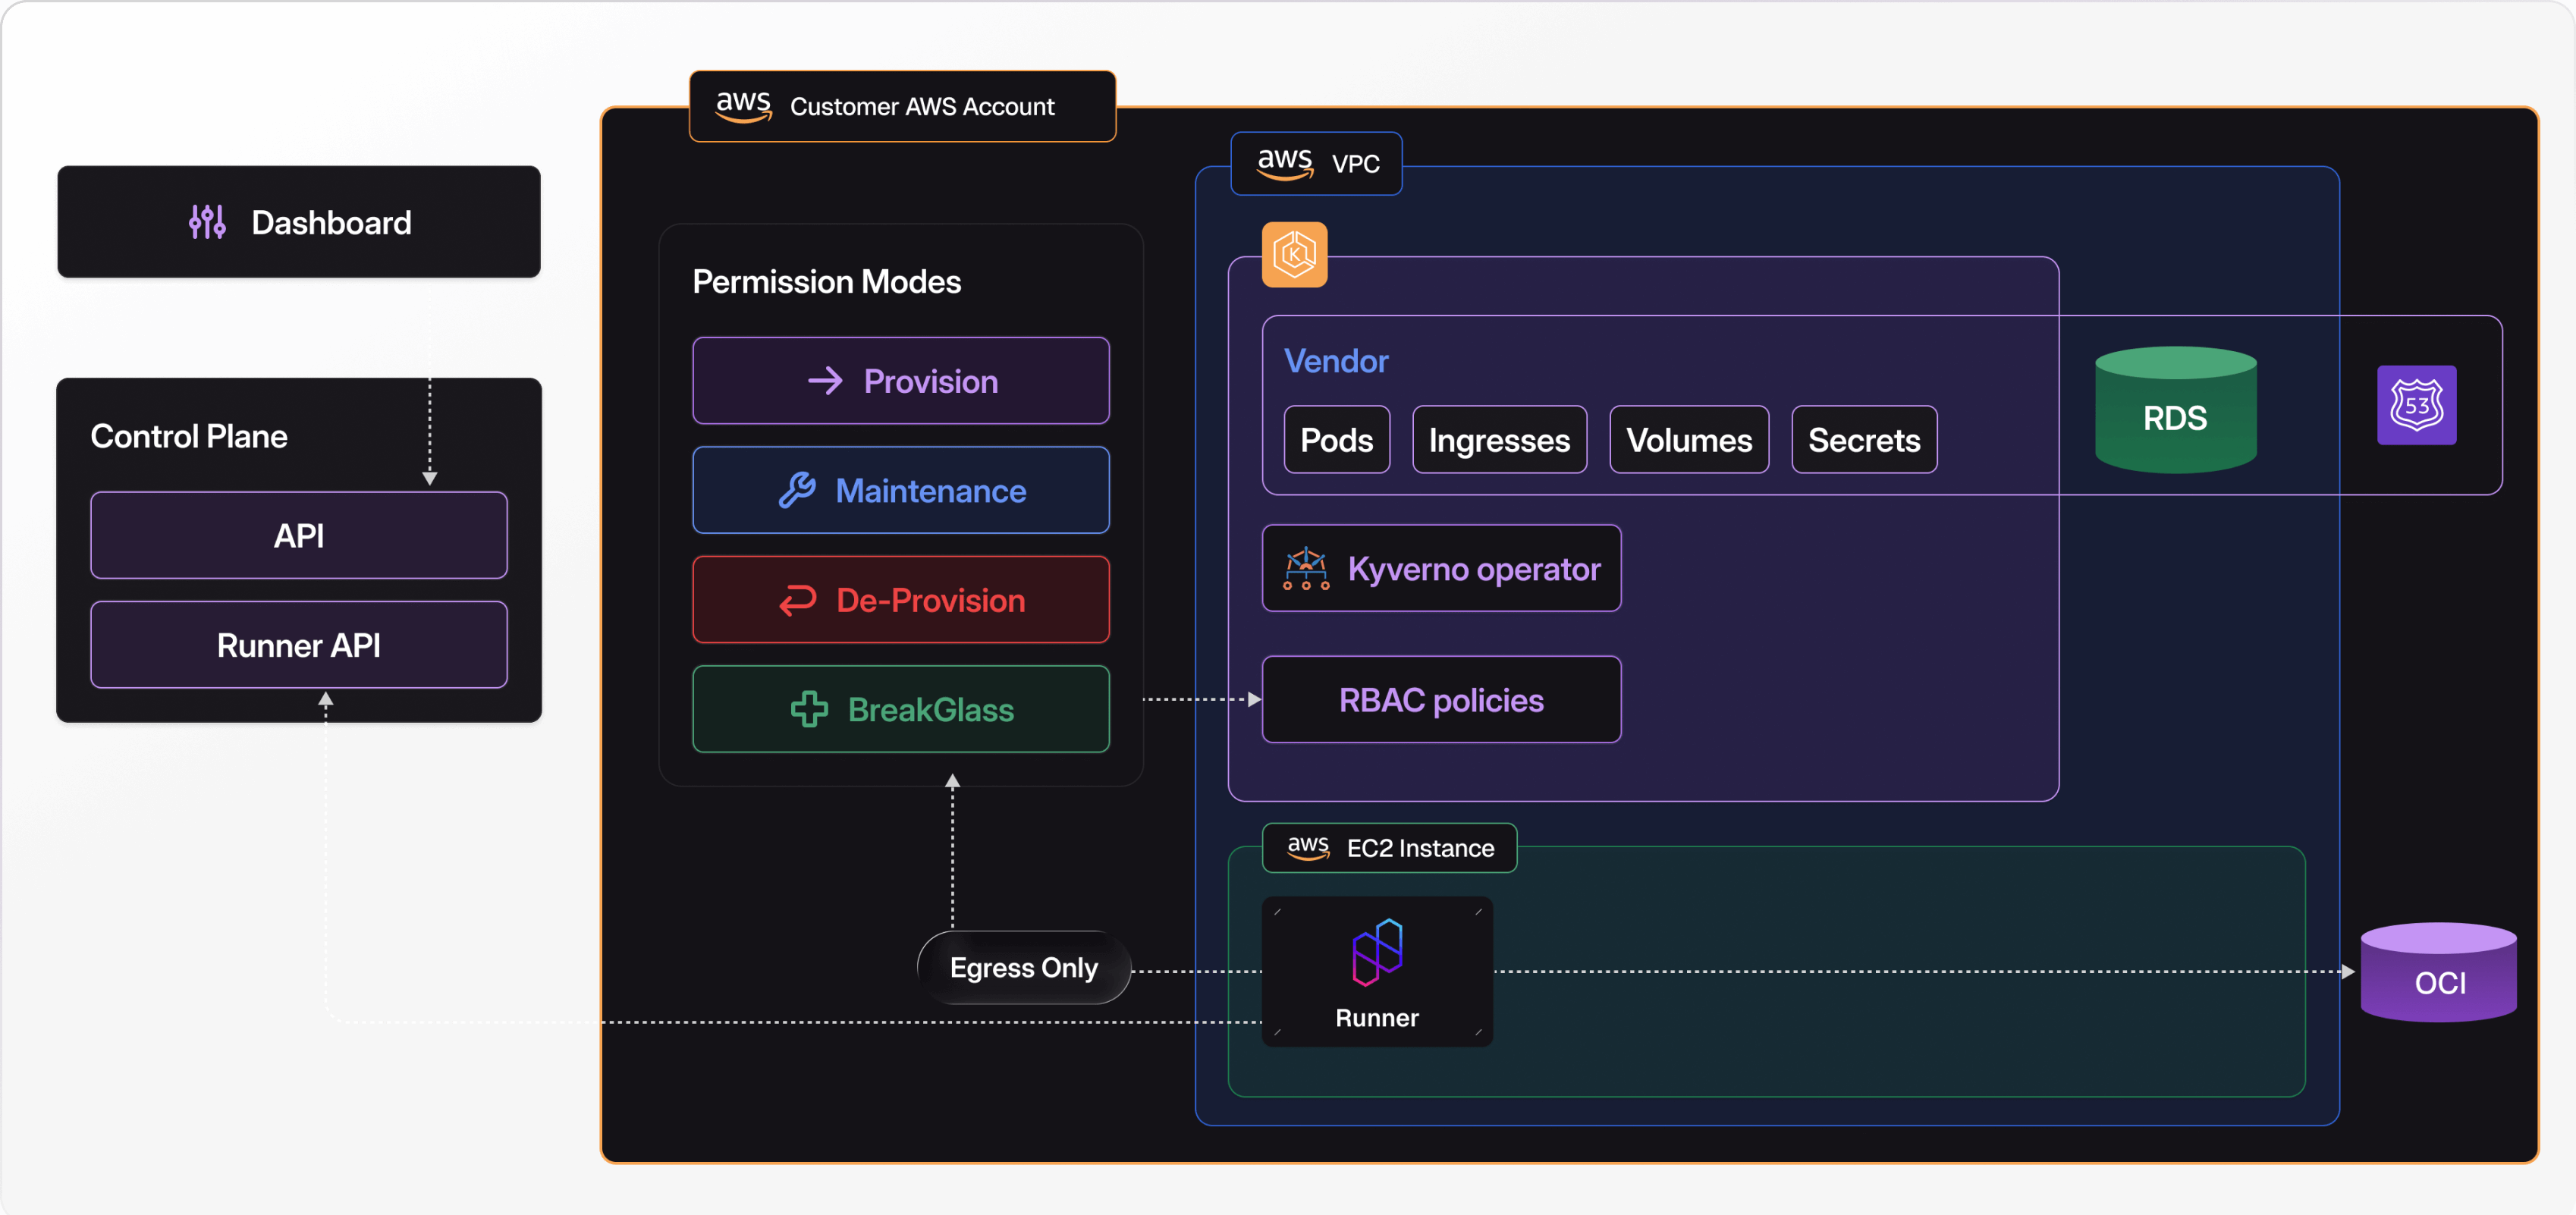Click the Dashboard sliders icon

207,222
